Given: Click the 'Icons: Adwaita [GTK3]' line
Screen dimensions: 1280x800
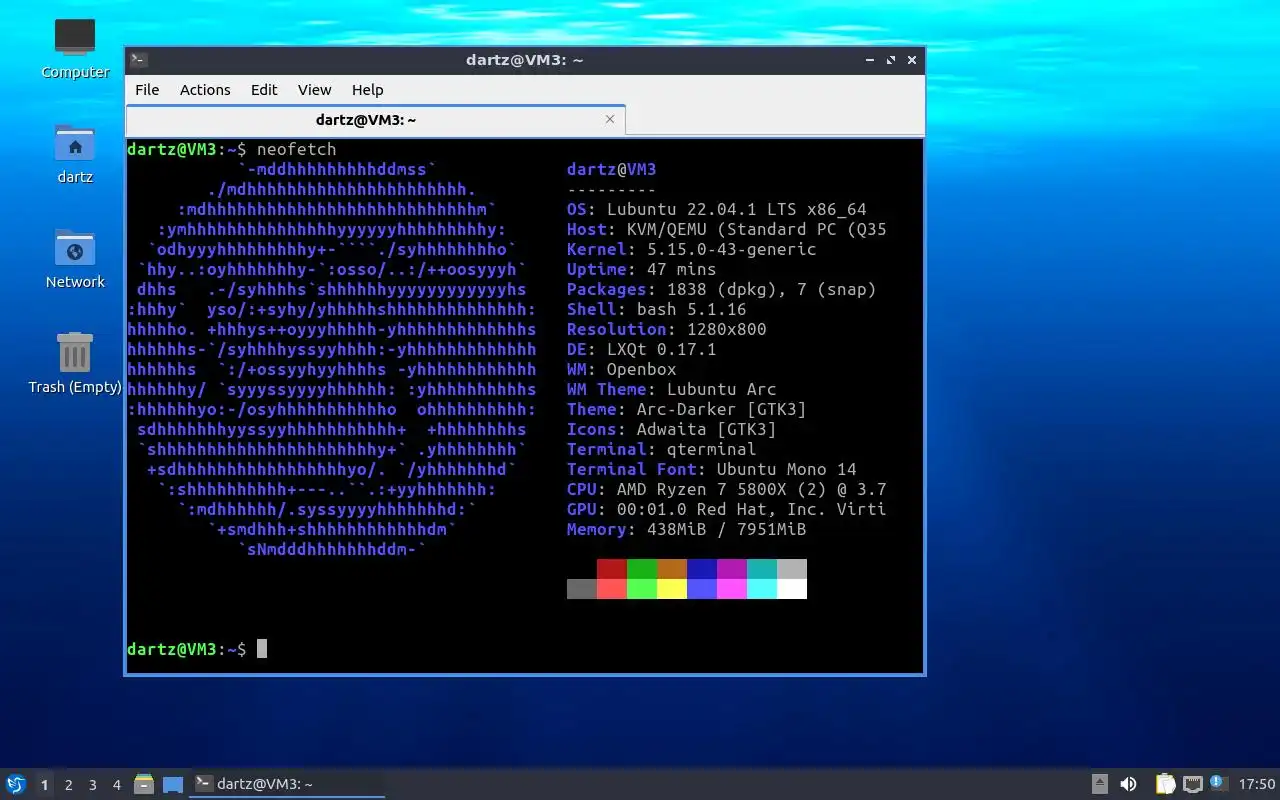Looking at the screenshot, I should (x=672, y=429).
